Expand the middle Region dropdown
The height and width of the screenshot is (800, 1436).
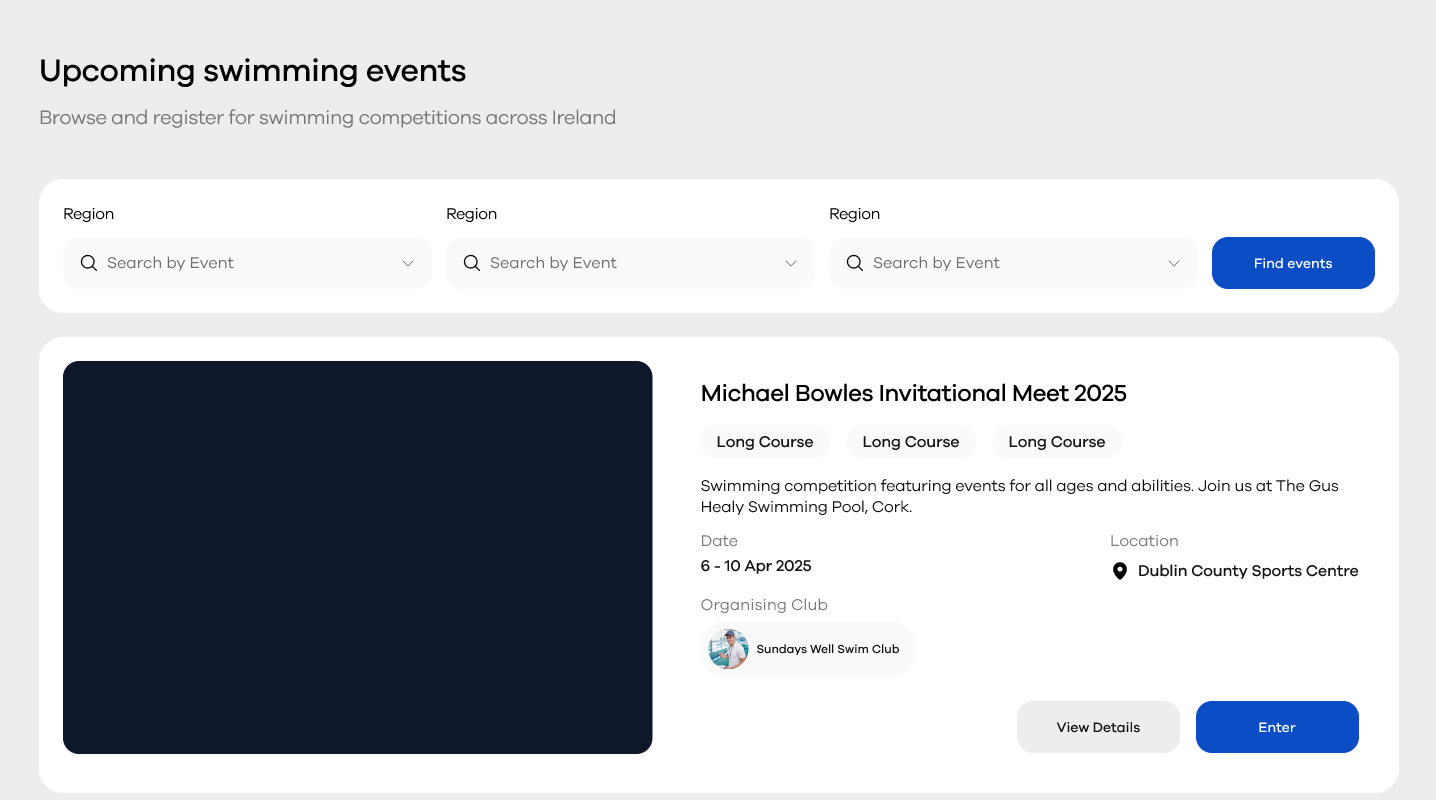(791, 263)
